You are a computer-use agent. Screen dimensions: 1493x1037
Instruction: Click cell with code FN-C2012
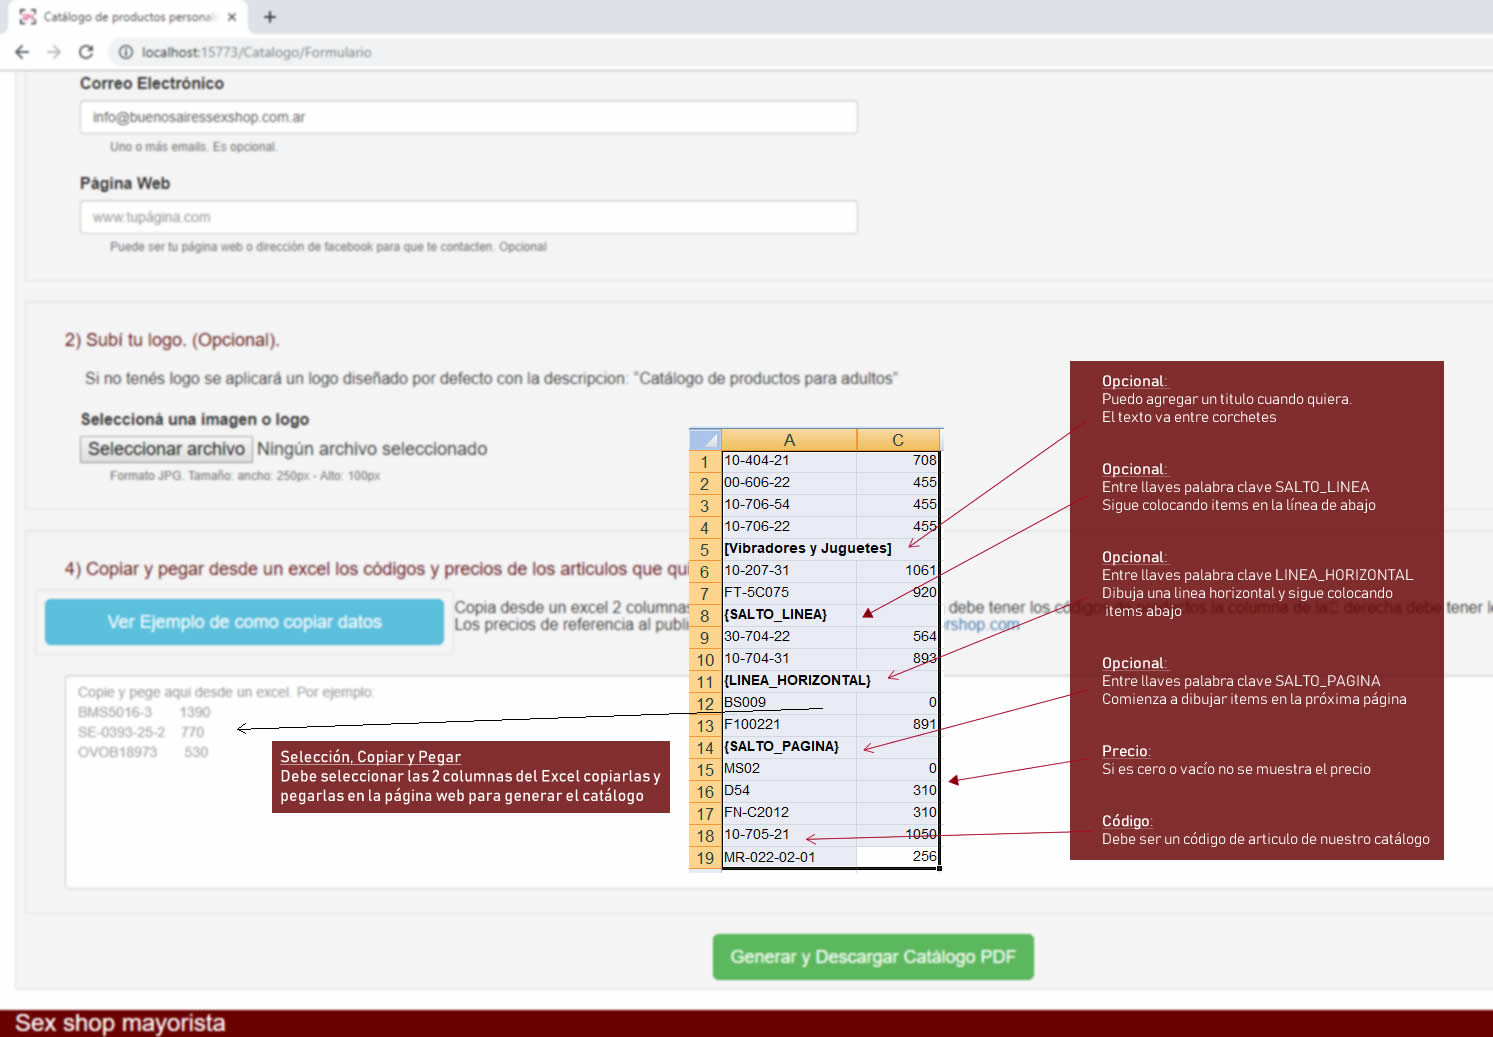coord(789,812)
